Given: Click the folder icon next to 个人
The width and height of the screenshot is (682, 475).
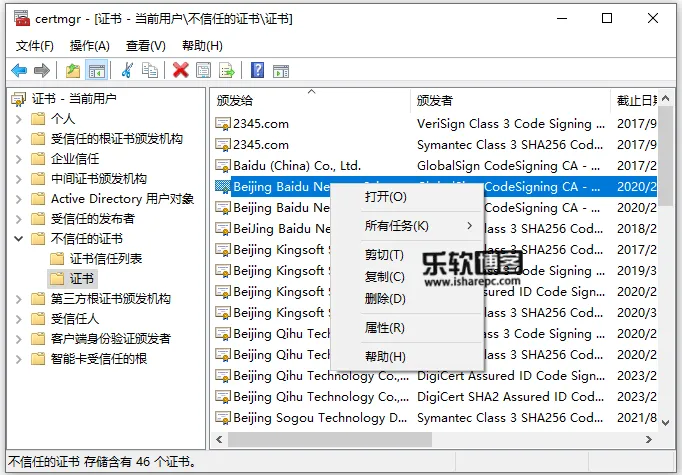Looking at the screenshot, I should point(38,119).
